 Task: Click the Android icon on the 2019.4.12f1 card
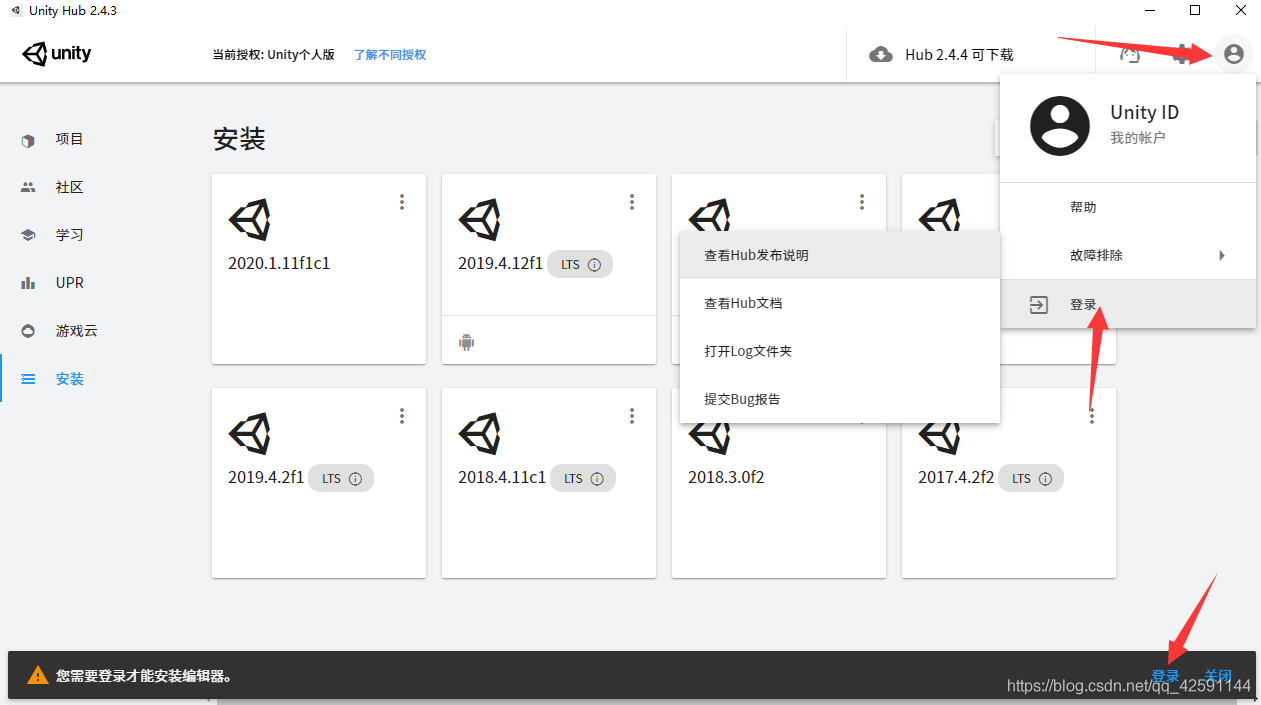pos(466,342)
